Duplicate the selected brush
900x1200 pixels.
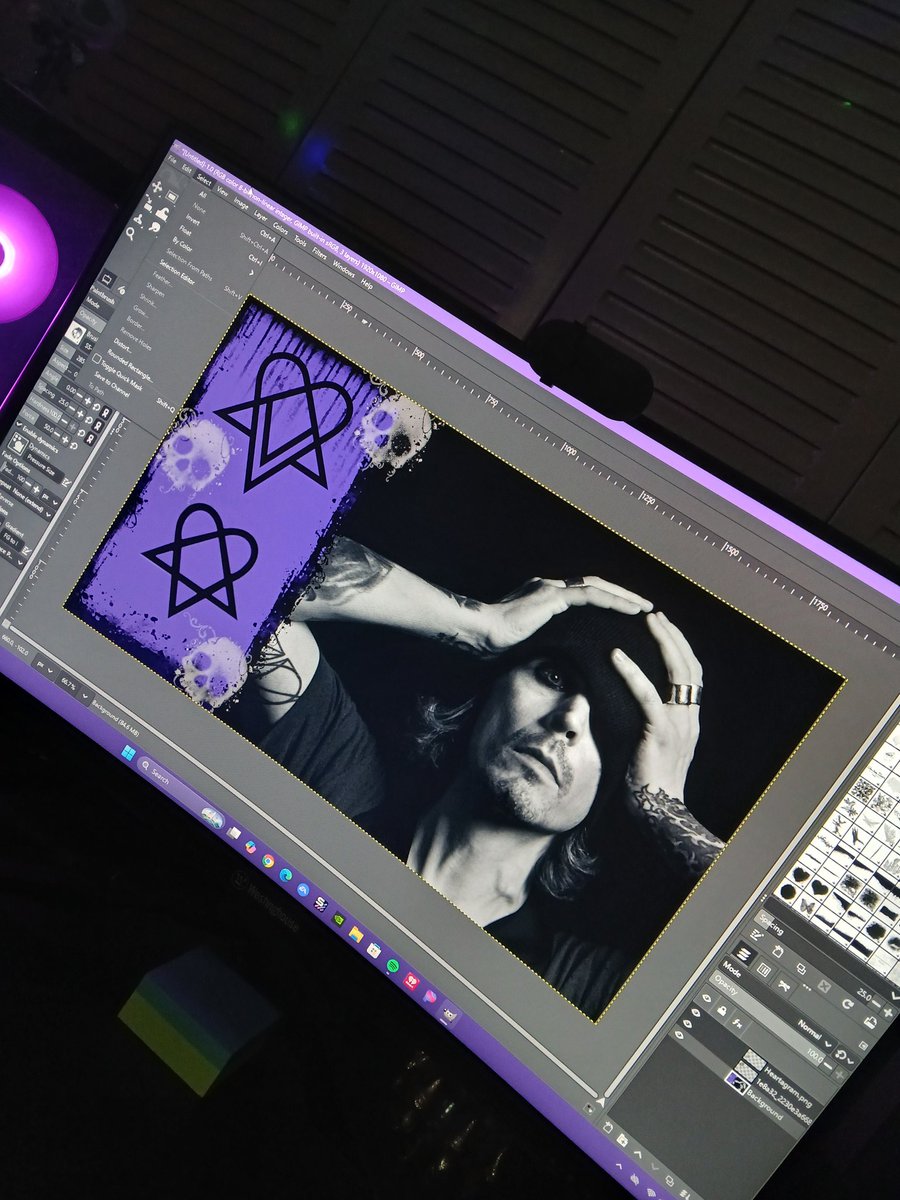[x=801, y=968]
